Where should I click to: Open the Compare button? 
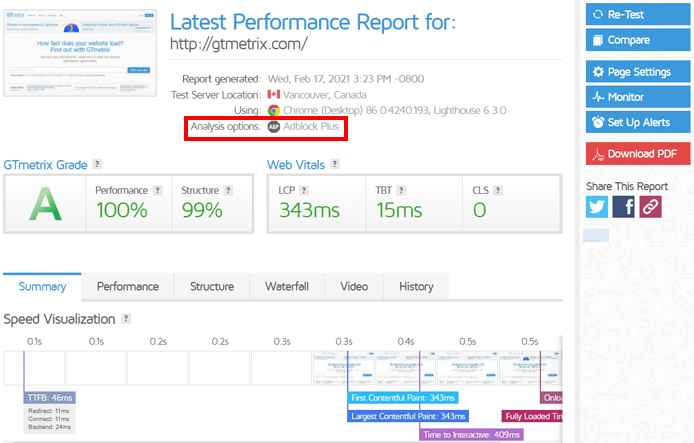pyautogui.click(x=637, y=40)
